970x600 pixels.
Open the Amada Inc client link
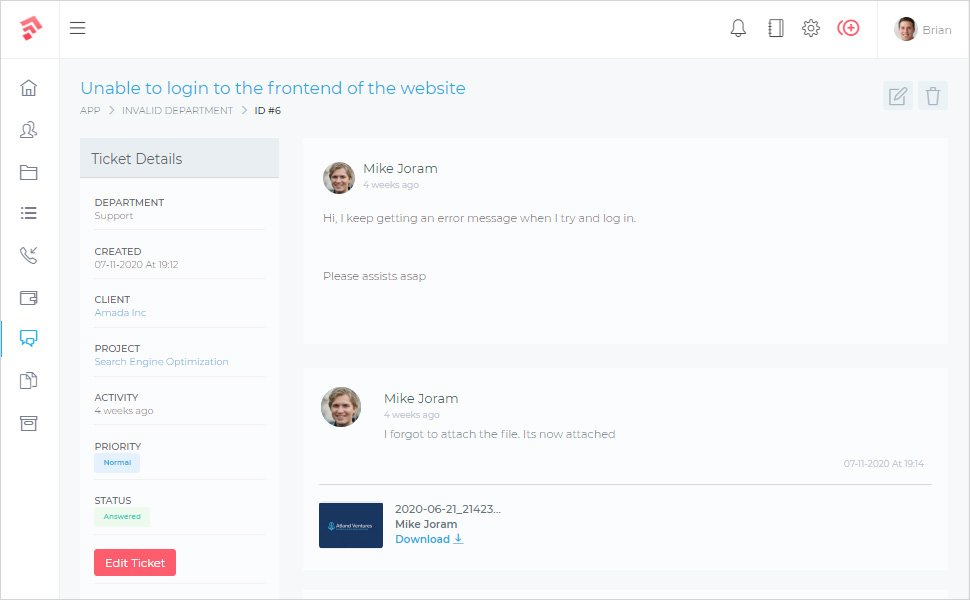click(120, 313)
